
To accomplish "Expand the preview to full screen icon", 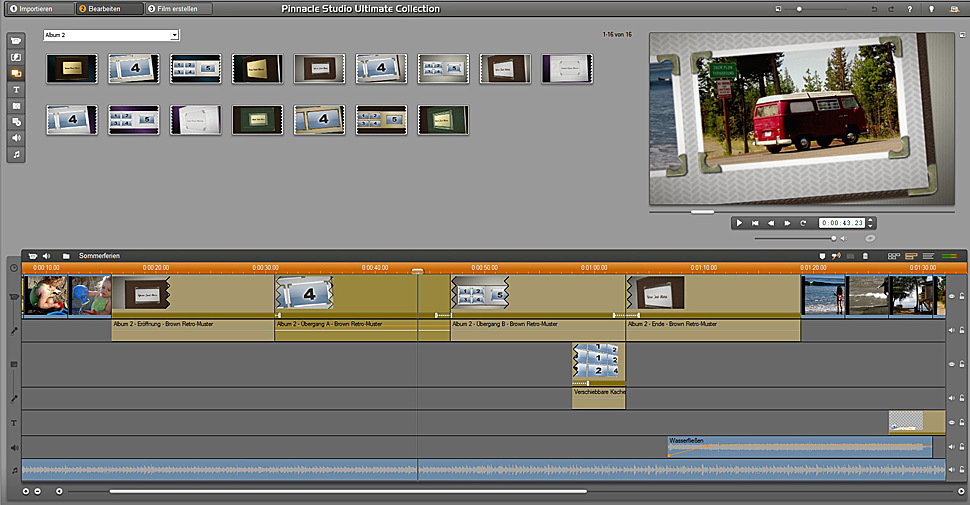I will (962, 35).
